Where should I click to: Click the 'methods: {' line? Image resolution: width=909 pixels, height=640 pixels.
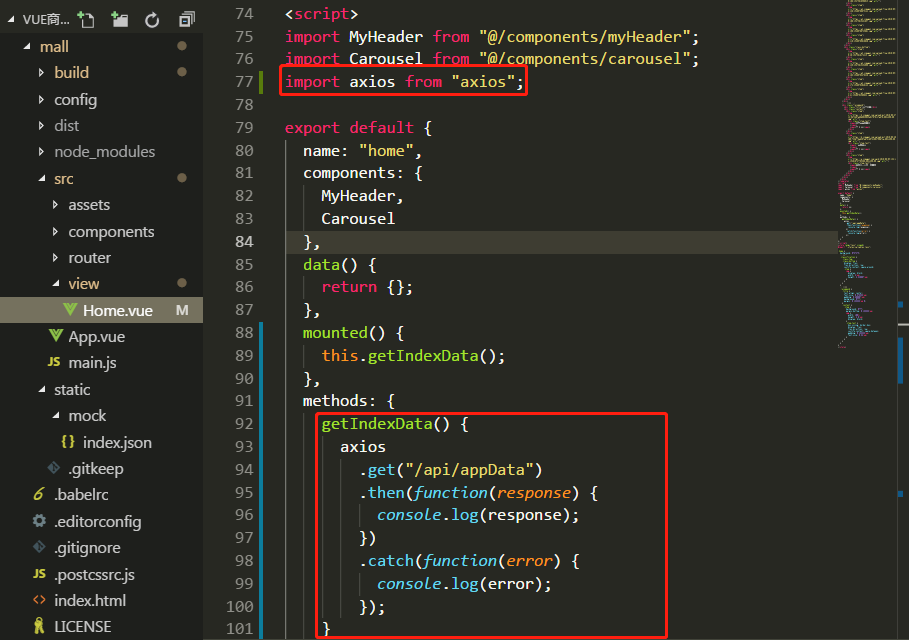tap(348, 401)
